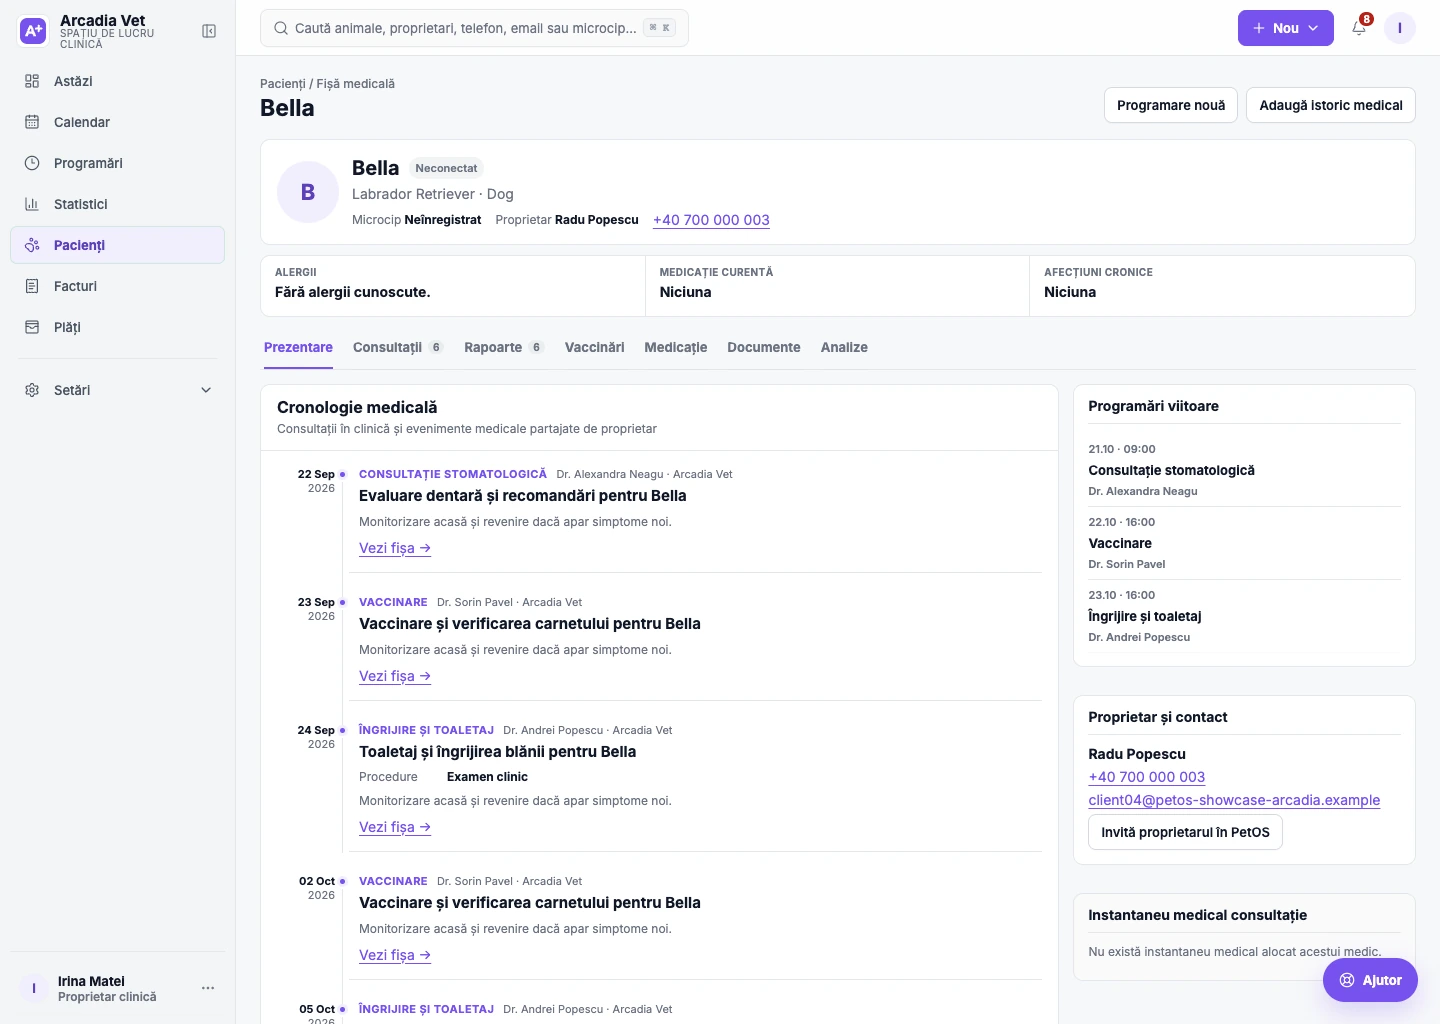
Task: Open the Calendar sidebar item
Action: click(117, 122)
